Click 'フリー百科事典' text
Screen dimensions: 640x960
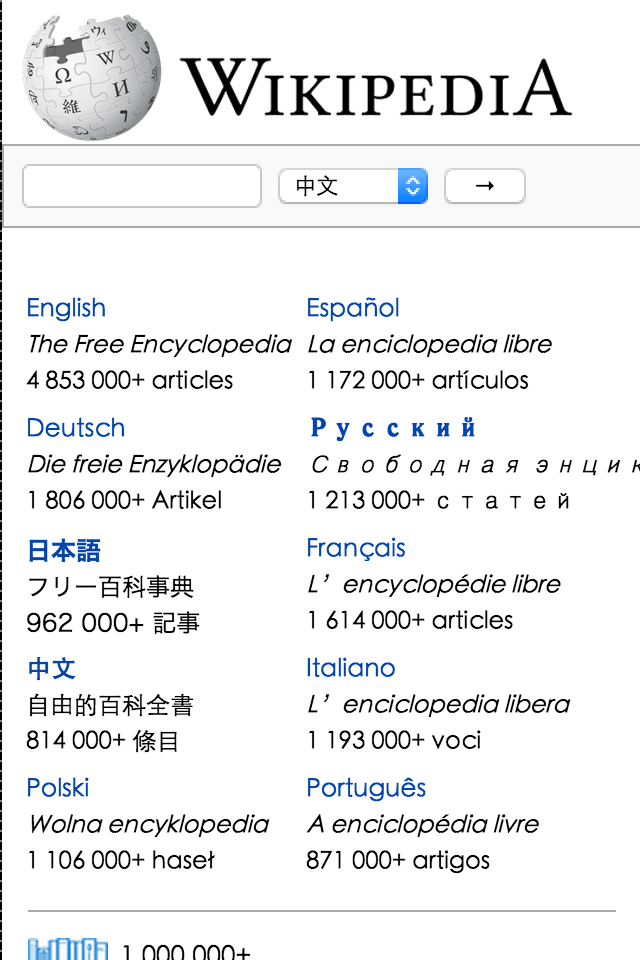coord(110,587)
